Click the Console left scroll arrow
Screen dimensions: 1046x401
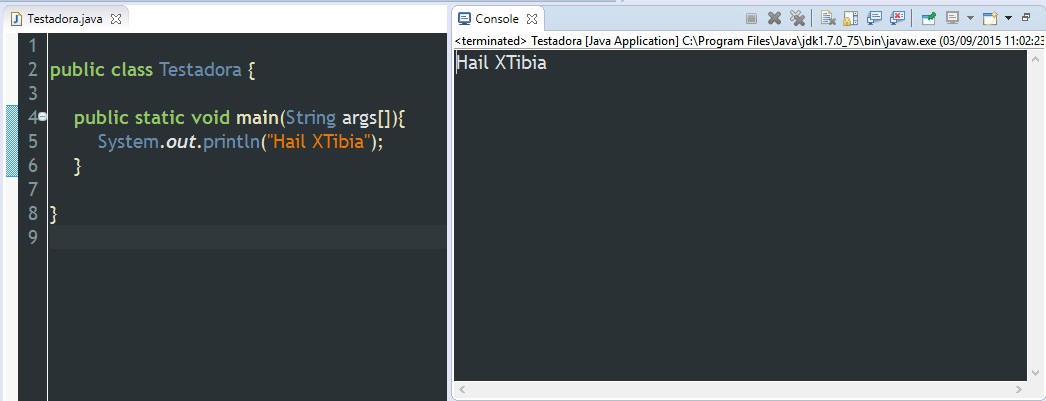tap(462, 389)
